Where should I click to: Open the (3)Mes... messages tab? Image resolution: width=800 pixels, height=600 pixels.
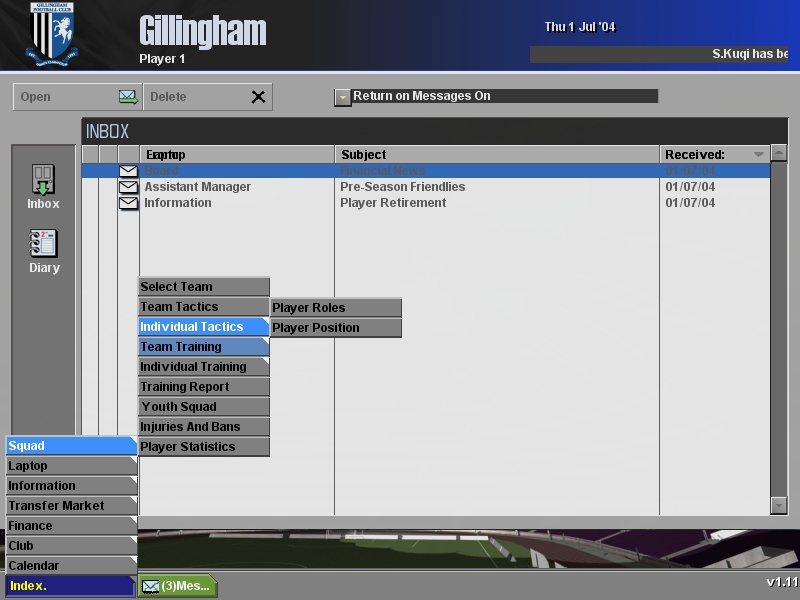177,586
